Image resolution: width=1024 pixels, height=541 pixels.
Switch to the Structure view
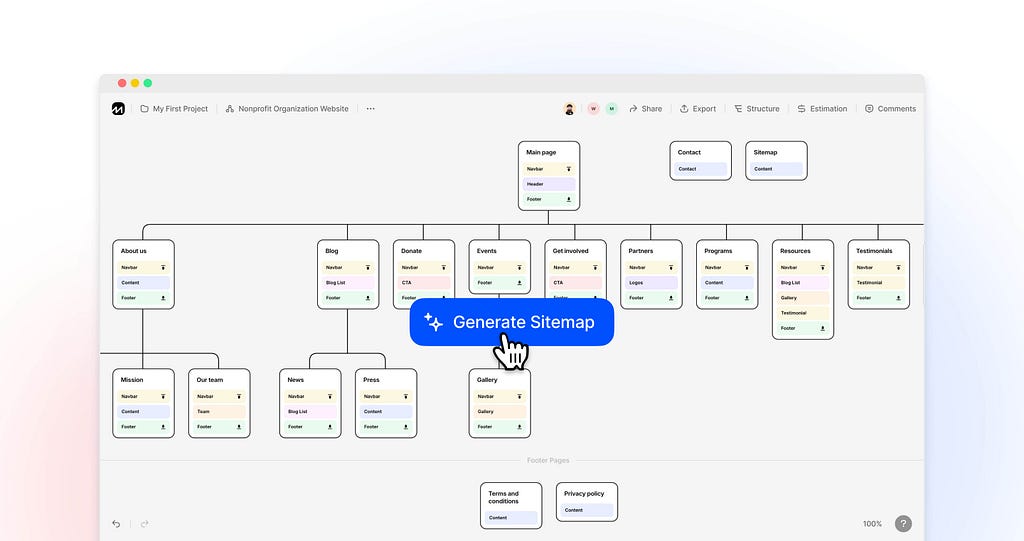pos(757,109)
